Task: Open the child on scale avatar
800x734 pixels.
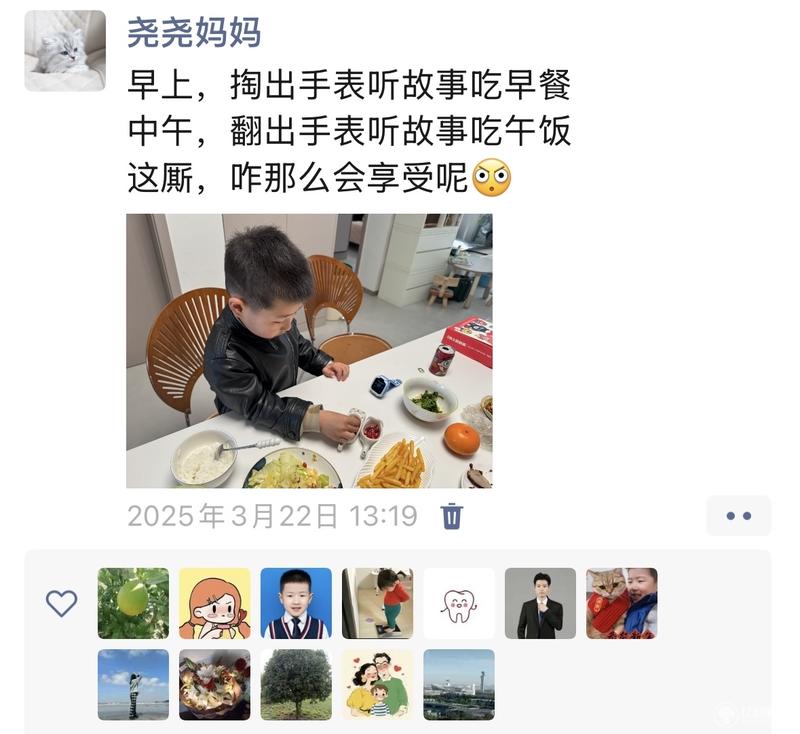Action: tap(378, 603)
